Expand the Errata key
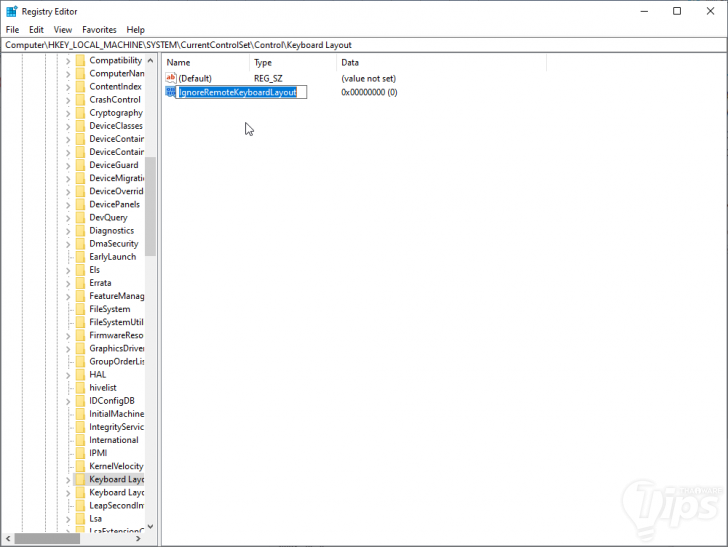This screenshot has height=547, width=728. click(68, 283)
